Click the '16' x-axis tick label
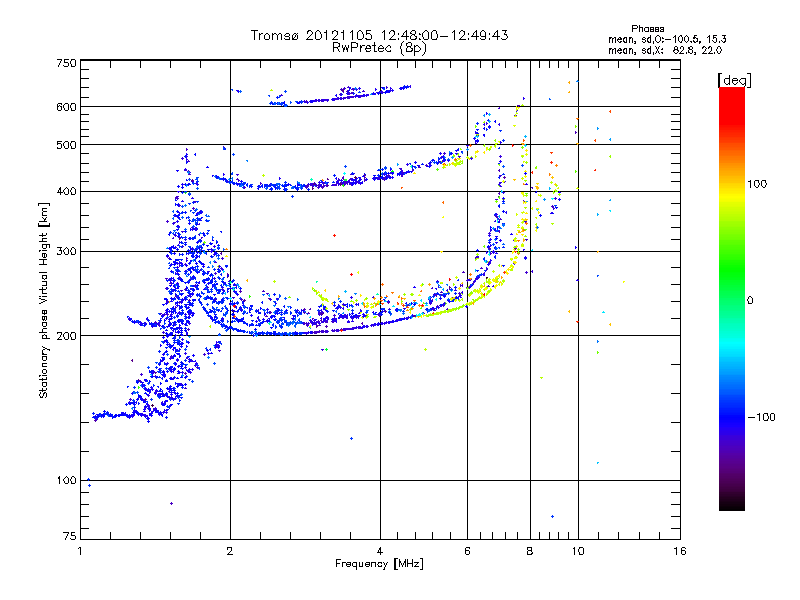 [x=680, y=551]
